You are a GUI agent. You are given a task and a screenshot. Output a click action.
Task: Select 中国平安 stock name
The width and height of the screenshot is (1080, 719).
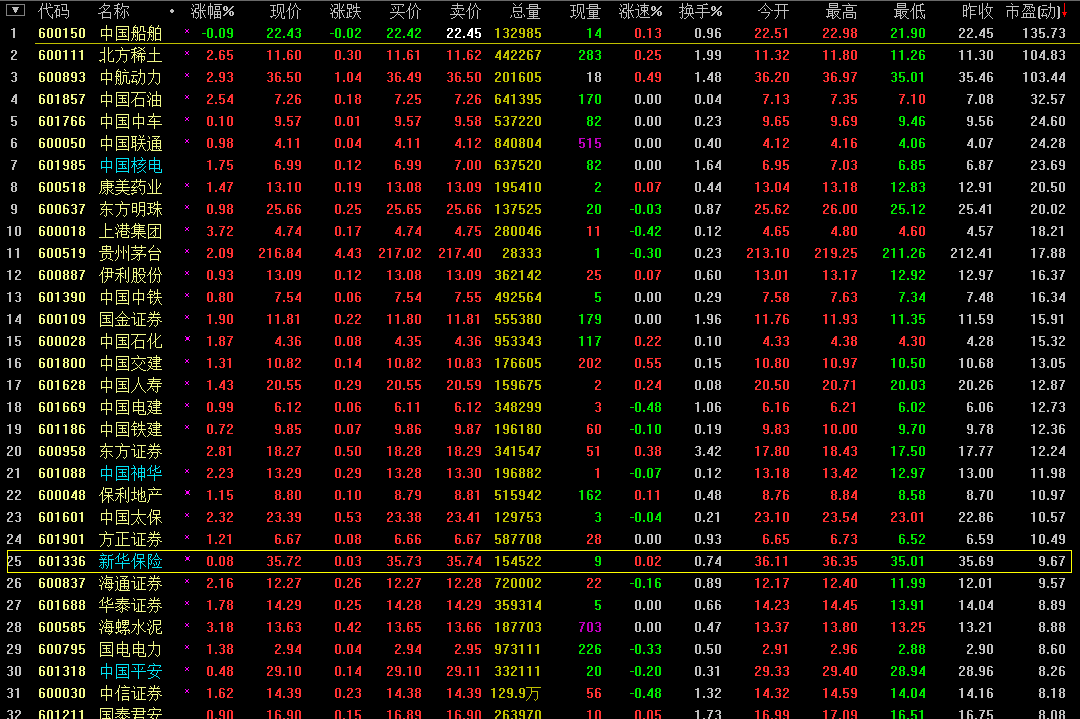click(x=131, y=671)
